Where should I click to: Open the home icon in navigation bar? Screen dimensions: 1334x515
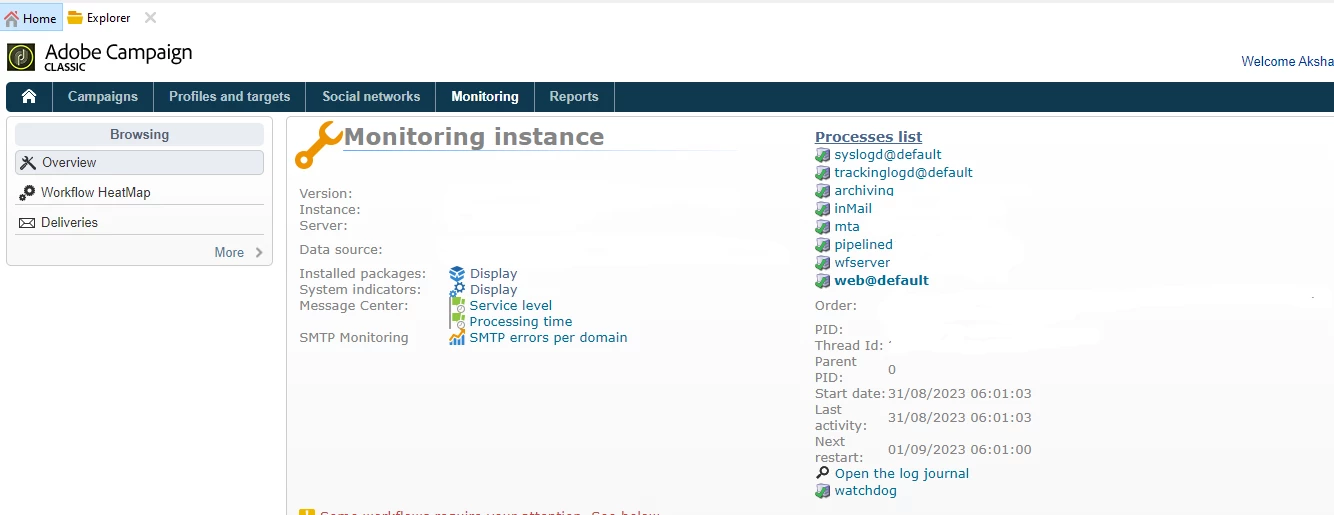29,96
